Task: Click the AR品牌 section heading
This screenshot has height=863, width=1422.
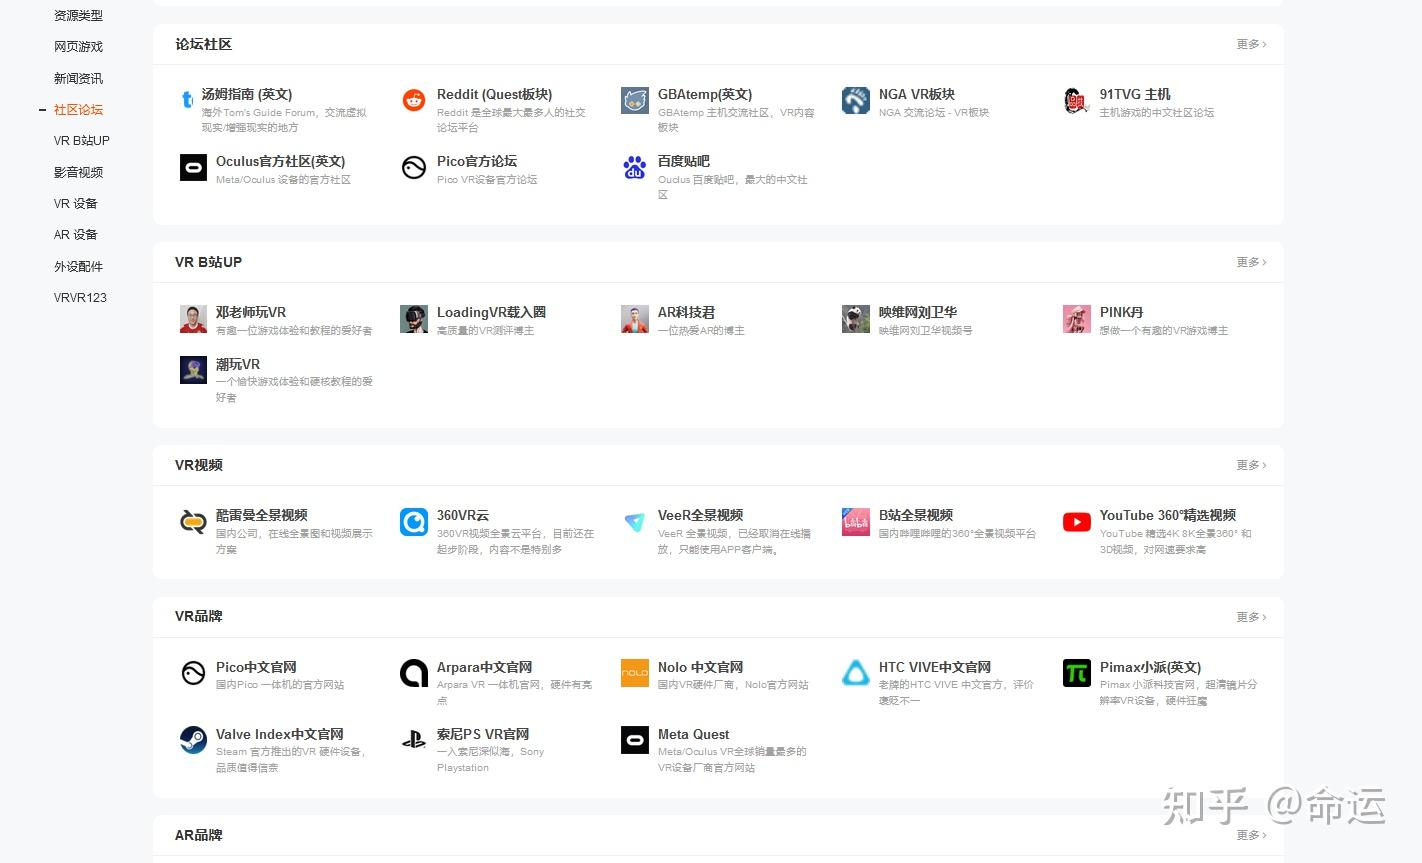Action: click(x=199, y=835)
